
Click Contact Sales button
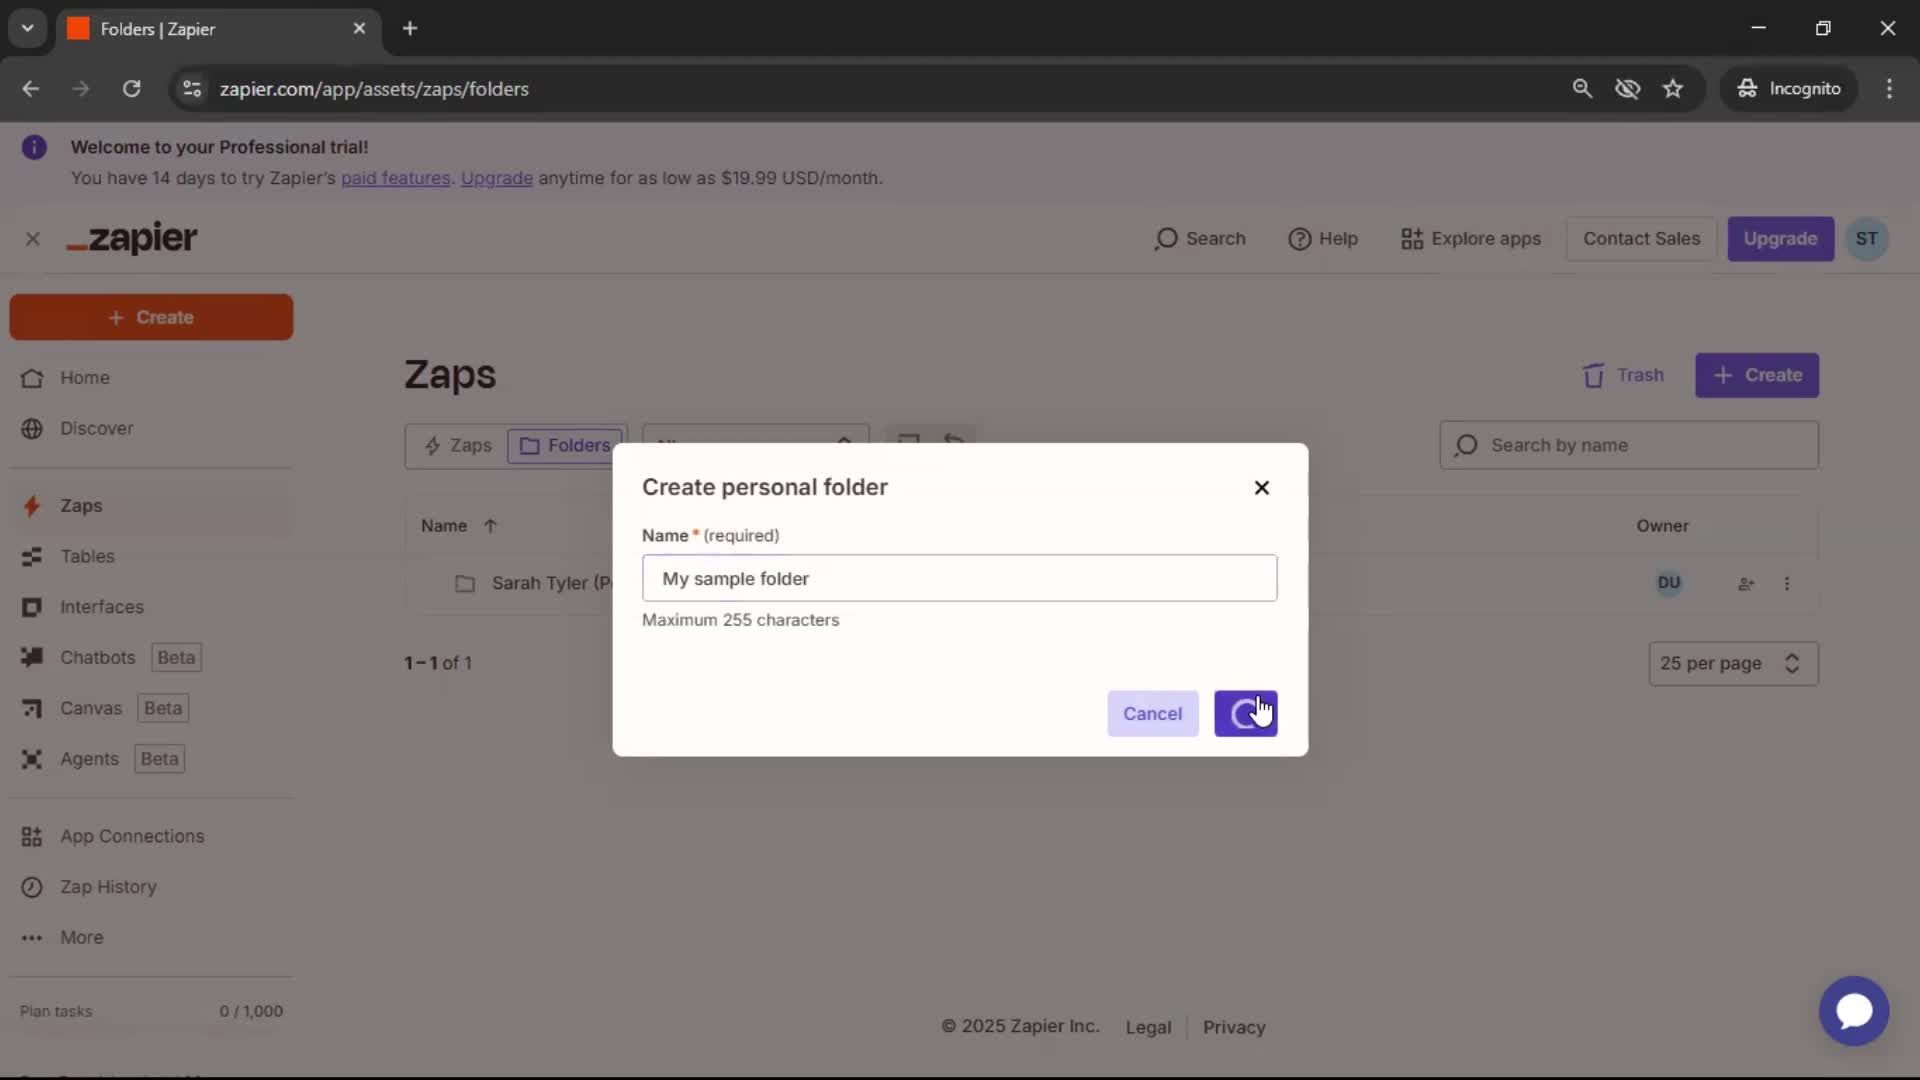tap(1641, 239)
